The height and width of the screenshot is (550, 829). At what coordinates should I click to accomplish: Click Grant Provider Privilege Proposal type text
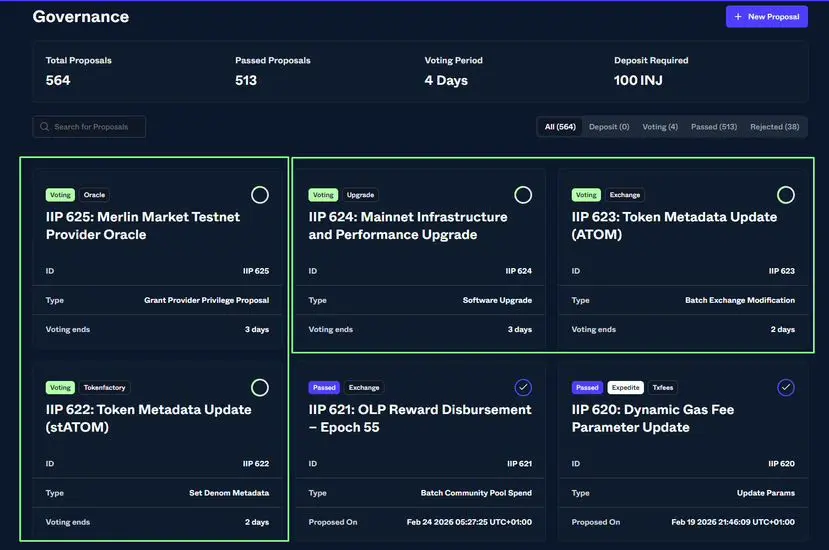pos(206,300)
